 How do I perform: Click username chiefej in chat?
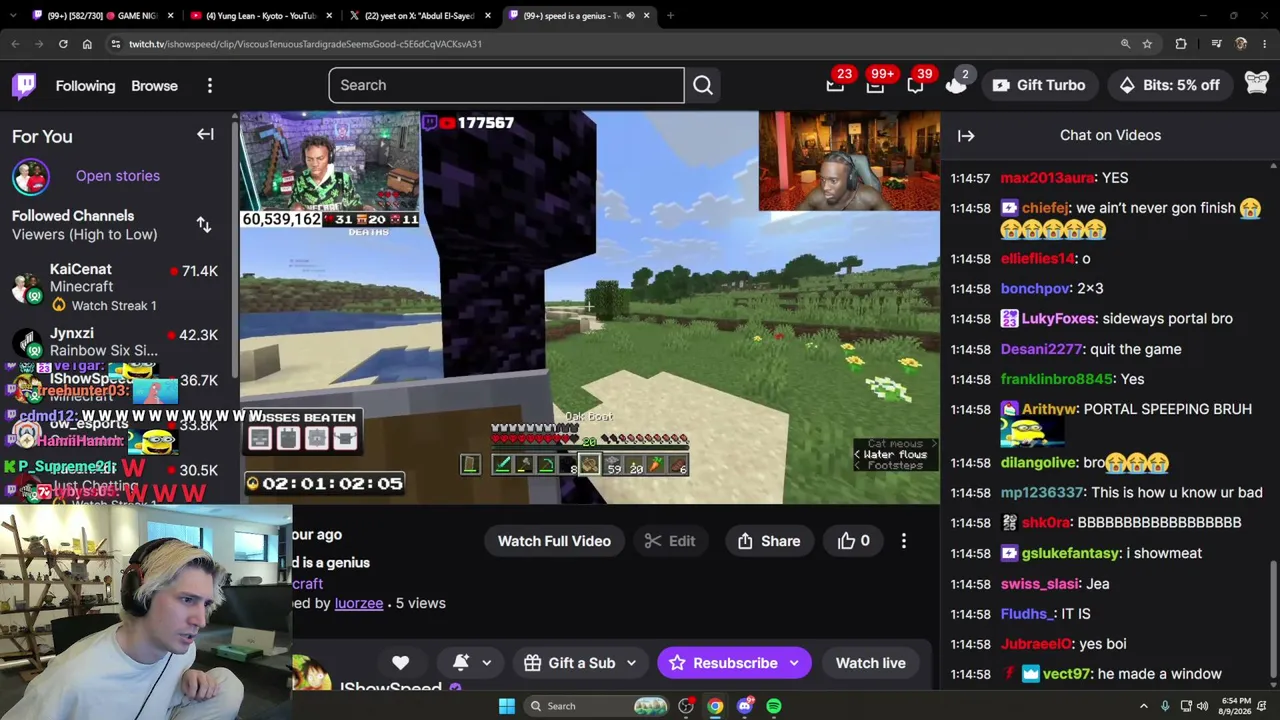point(1045,208)
